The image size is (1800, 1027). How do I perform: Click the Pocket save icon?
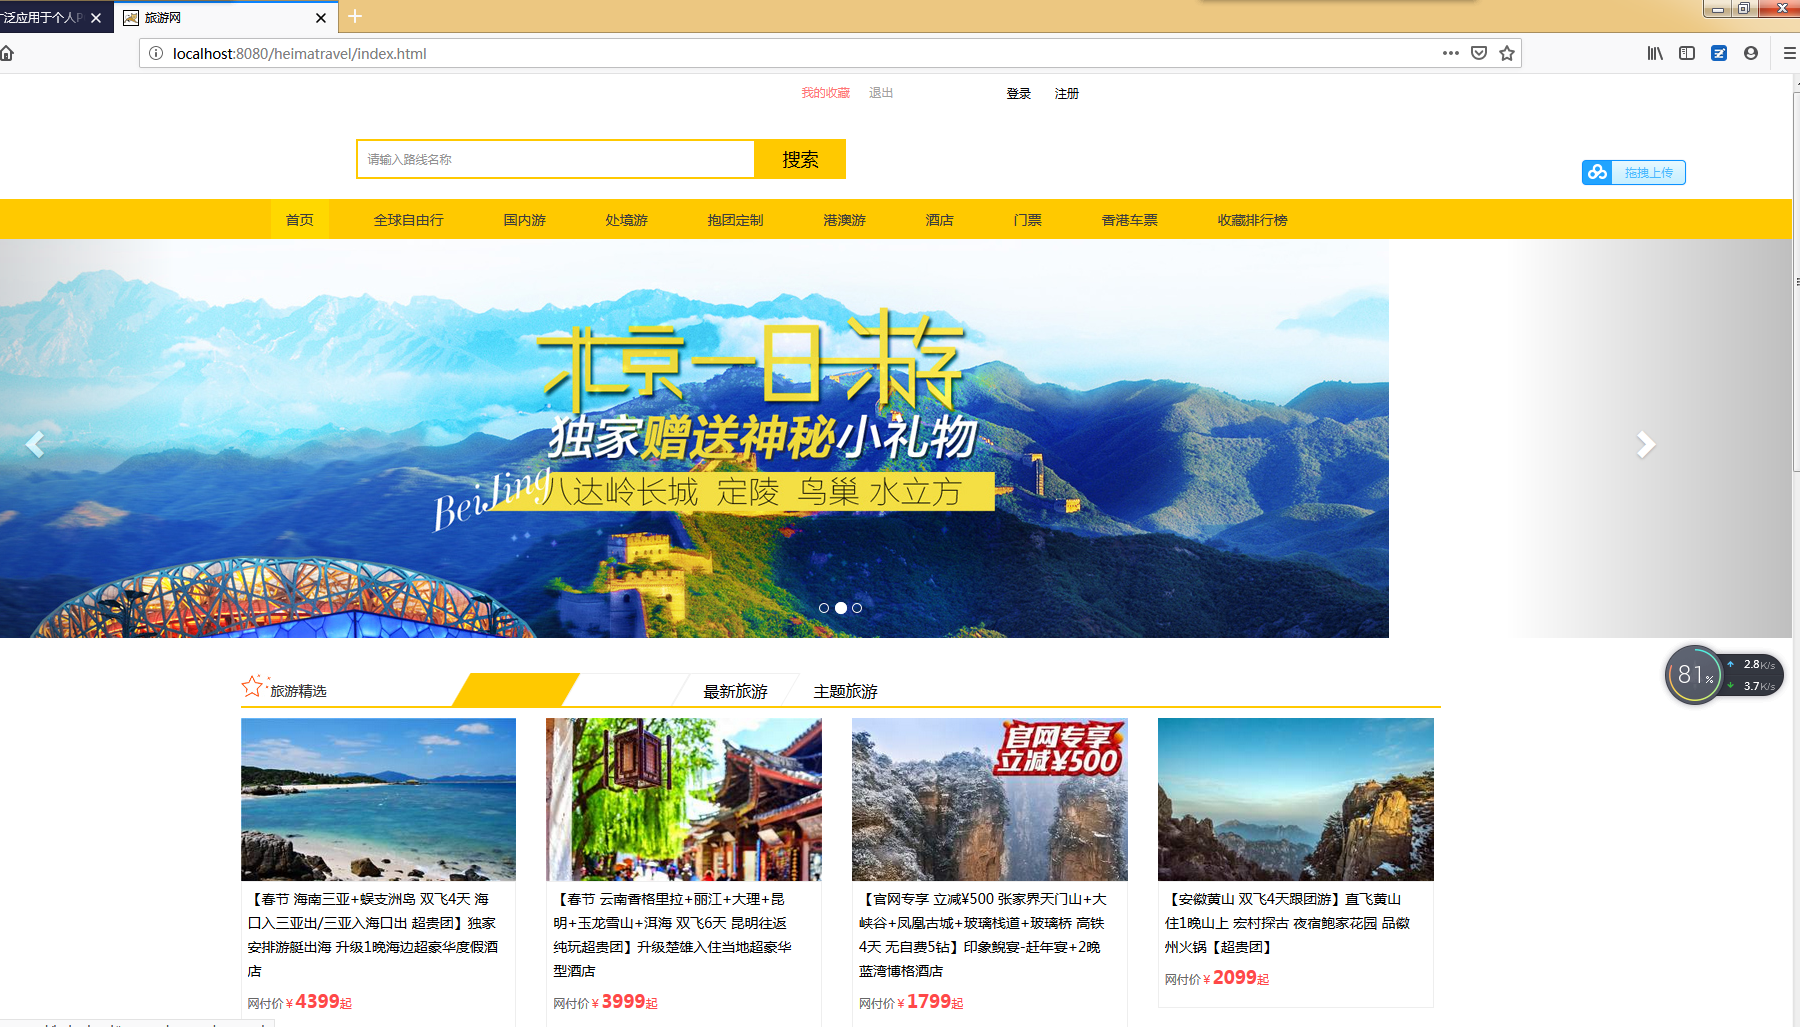tap(1479, 53)
